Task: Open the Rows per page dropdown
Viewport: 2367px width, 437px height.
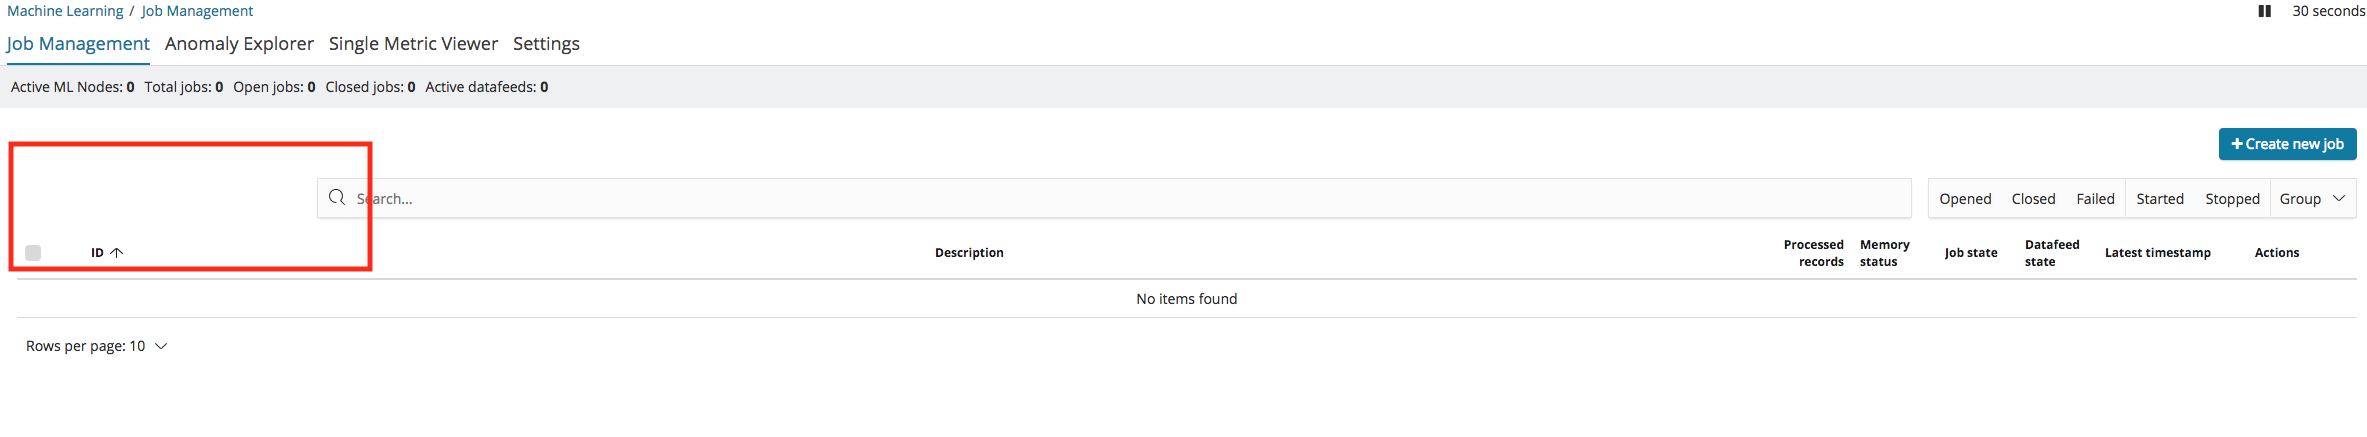Action: pos(97,346)
